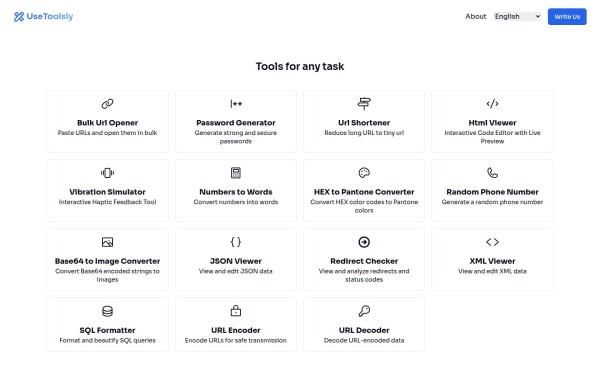Click the Bulk Url Opener chain-link icon

point(107,104)
